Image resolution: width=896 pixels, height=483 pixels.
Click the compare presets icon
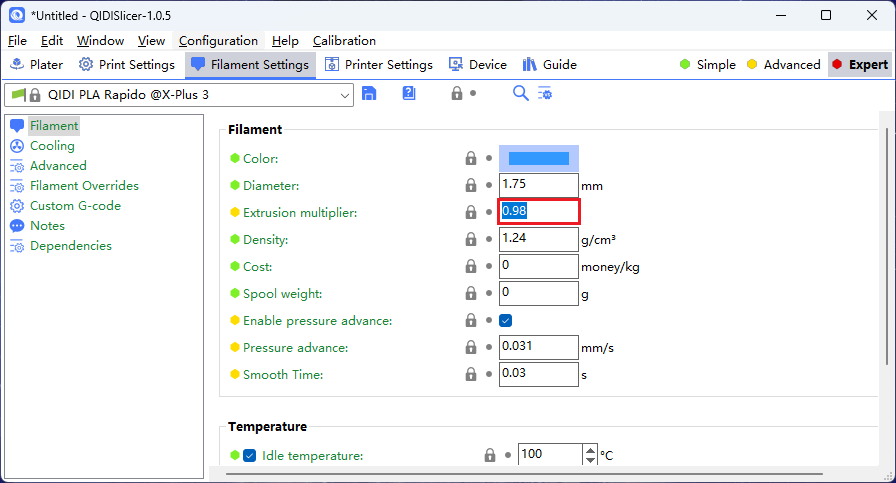pyautogui.click(x=545, y=93)
